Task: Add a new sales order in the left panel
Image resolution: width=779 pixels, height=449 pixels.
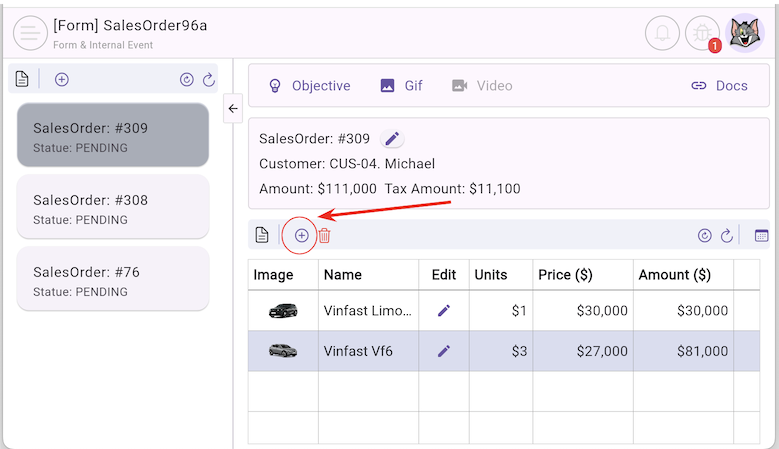Action: 62,80
